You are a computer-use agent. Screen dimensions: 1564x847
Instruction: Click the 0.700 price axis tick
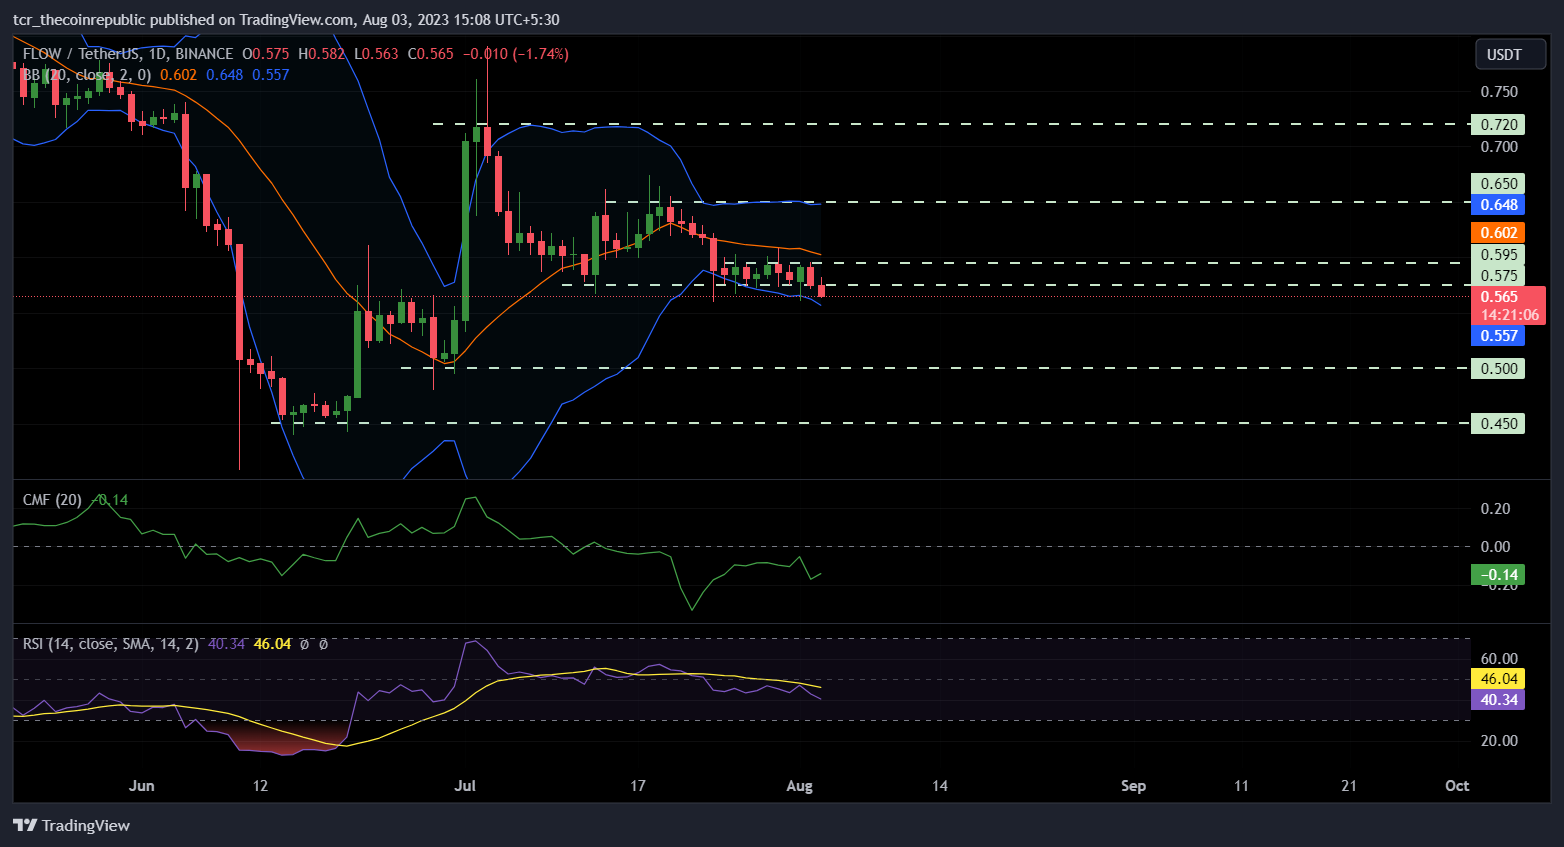[x=1499, y=147]
